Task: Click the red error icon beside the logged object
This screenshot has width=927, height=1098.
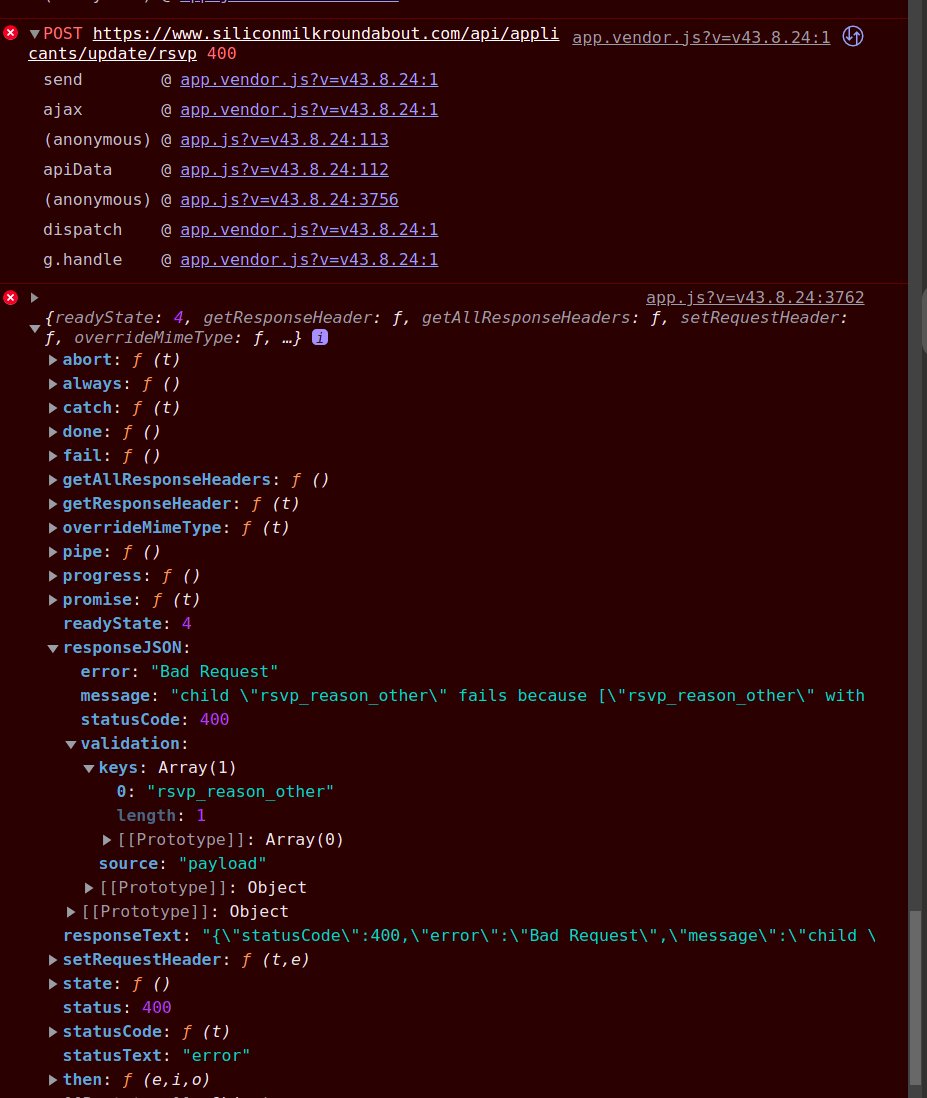Action: click(11, 298)
